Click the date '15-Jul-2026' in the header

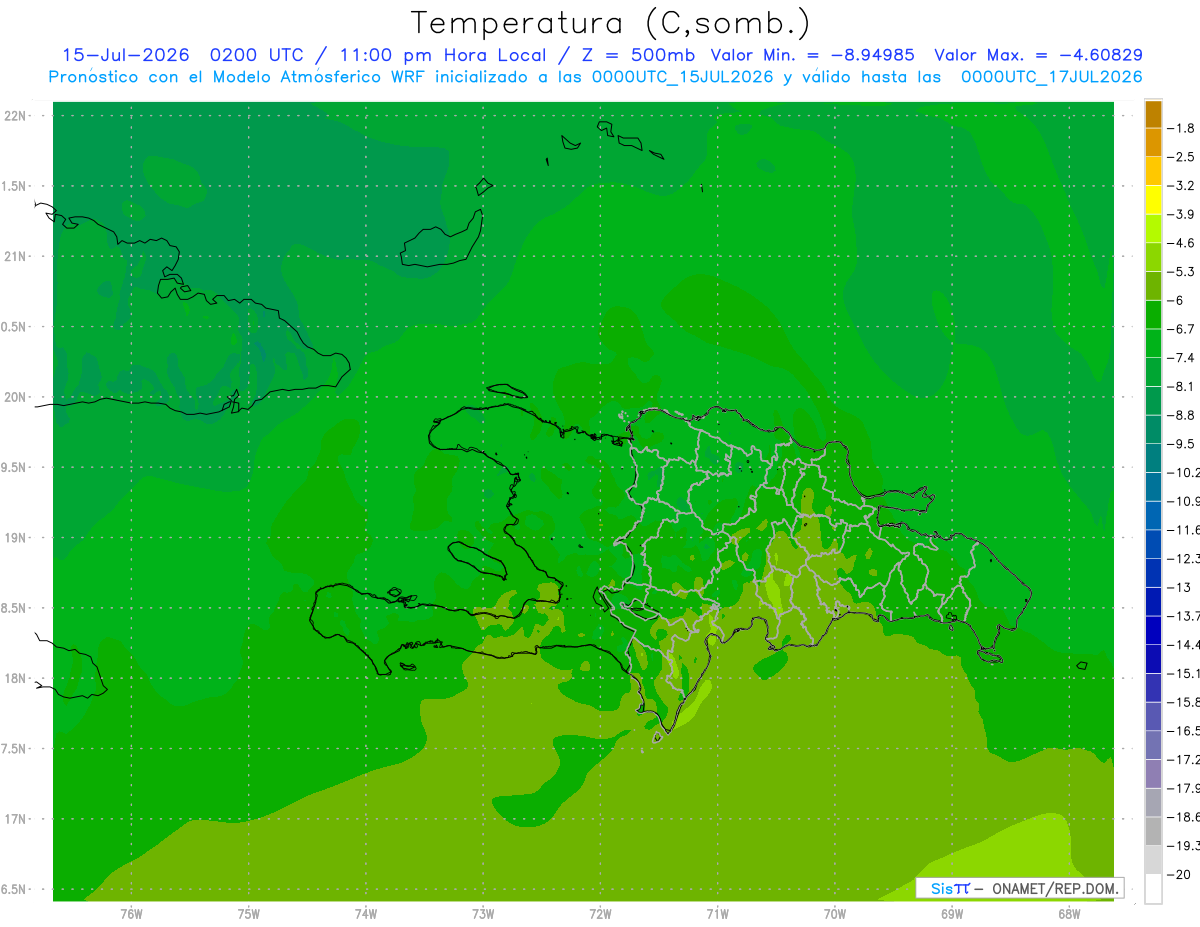coord(126,55)
